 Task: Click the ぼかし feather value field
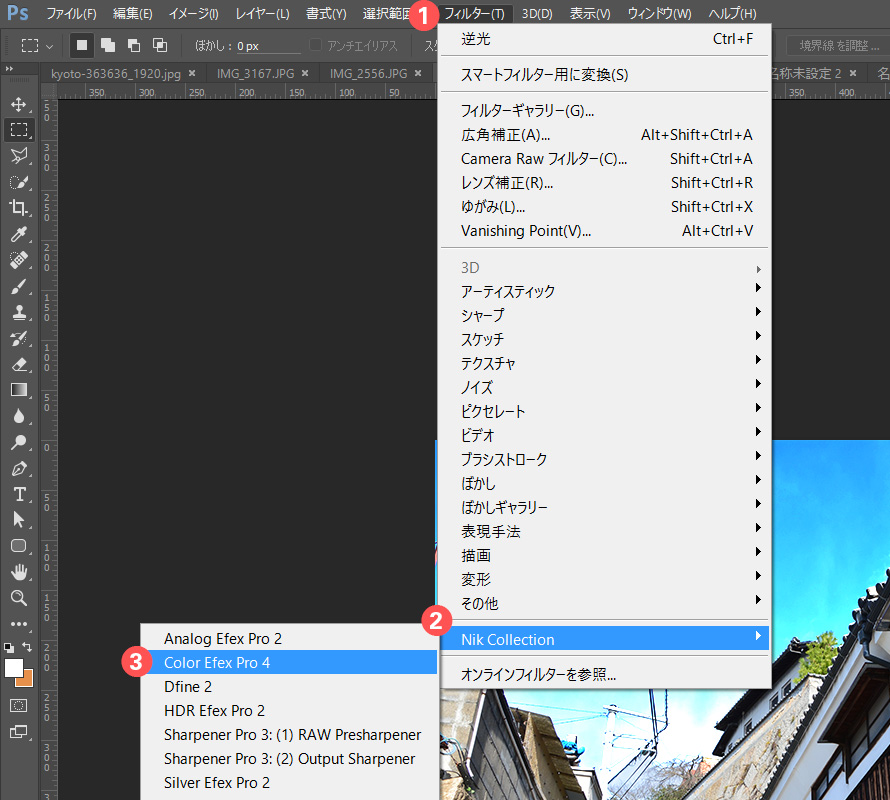pyautogui.click(x=268, y=46)
